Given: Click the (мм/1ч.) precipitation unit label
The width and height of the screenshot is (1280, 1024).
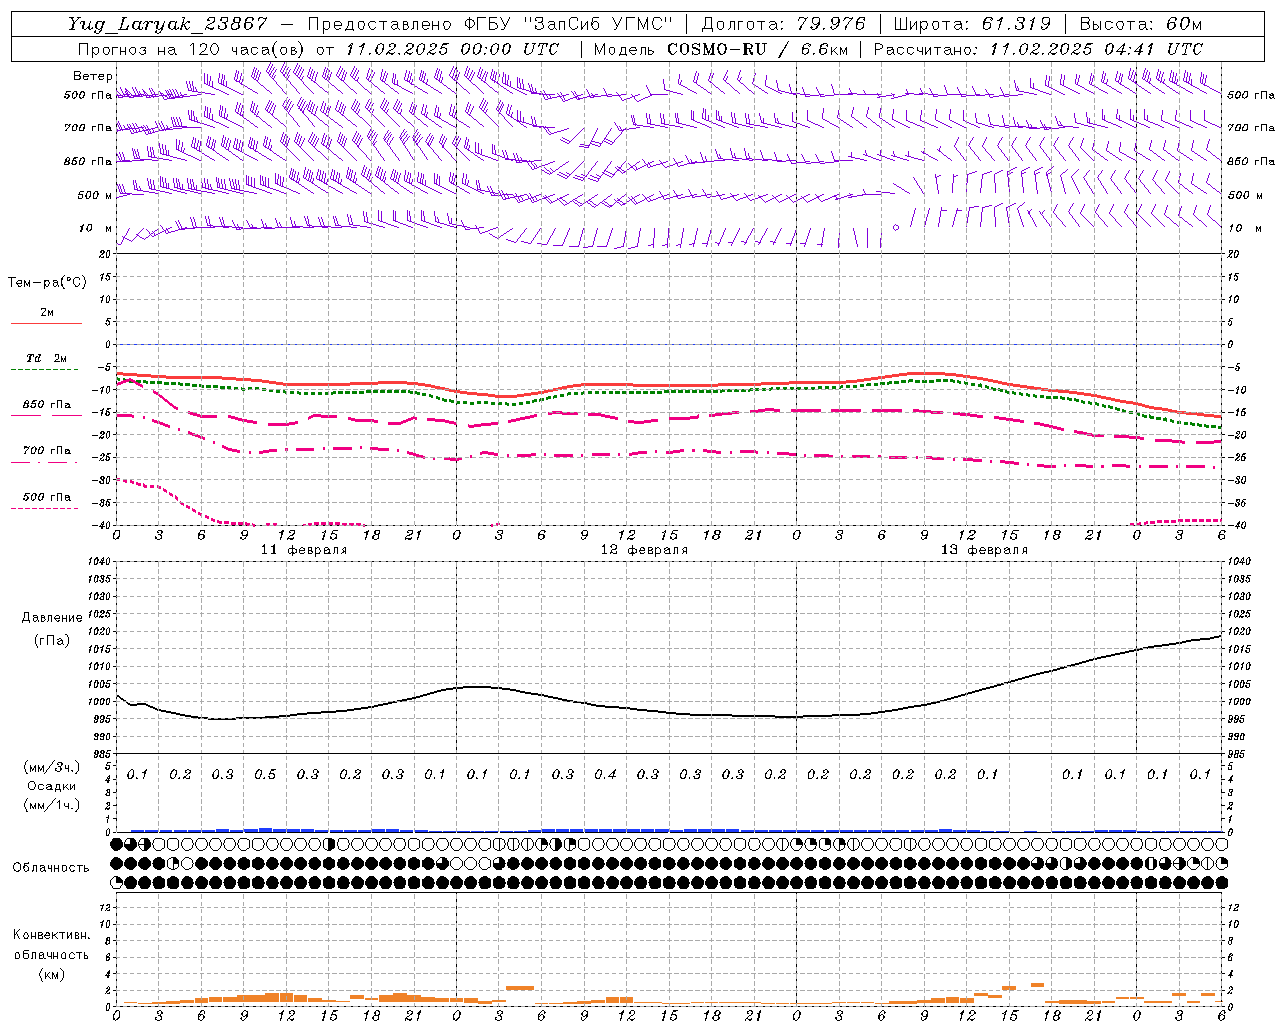Looking at the screenshot, I should [53, 805].
